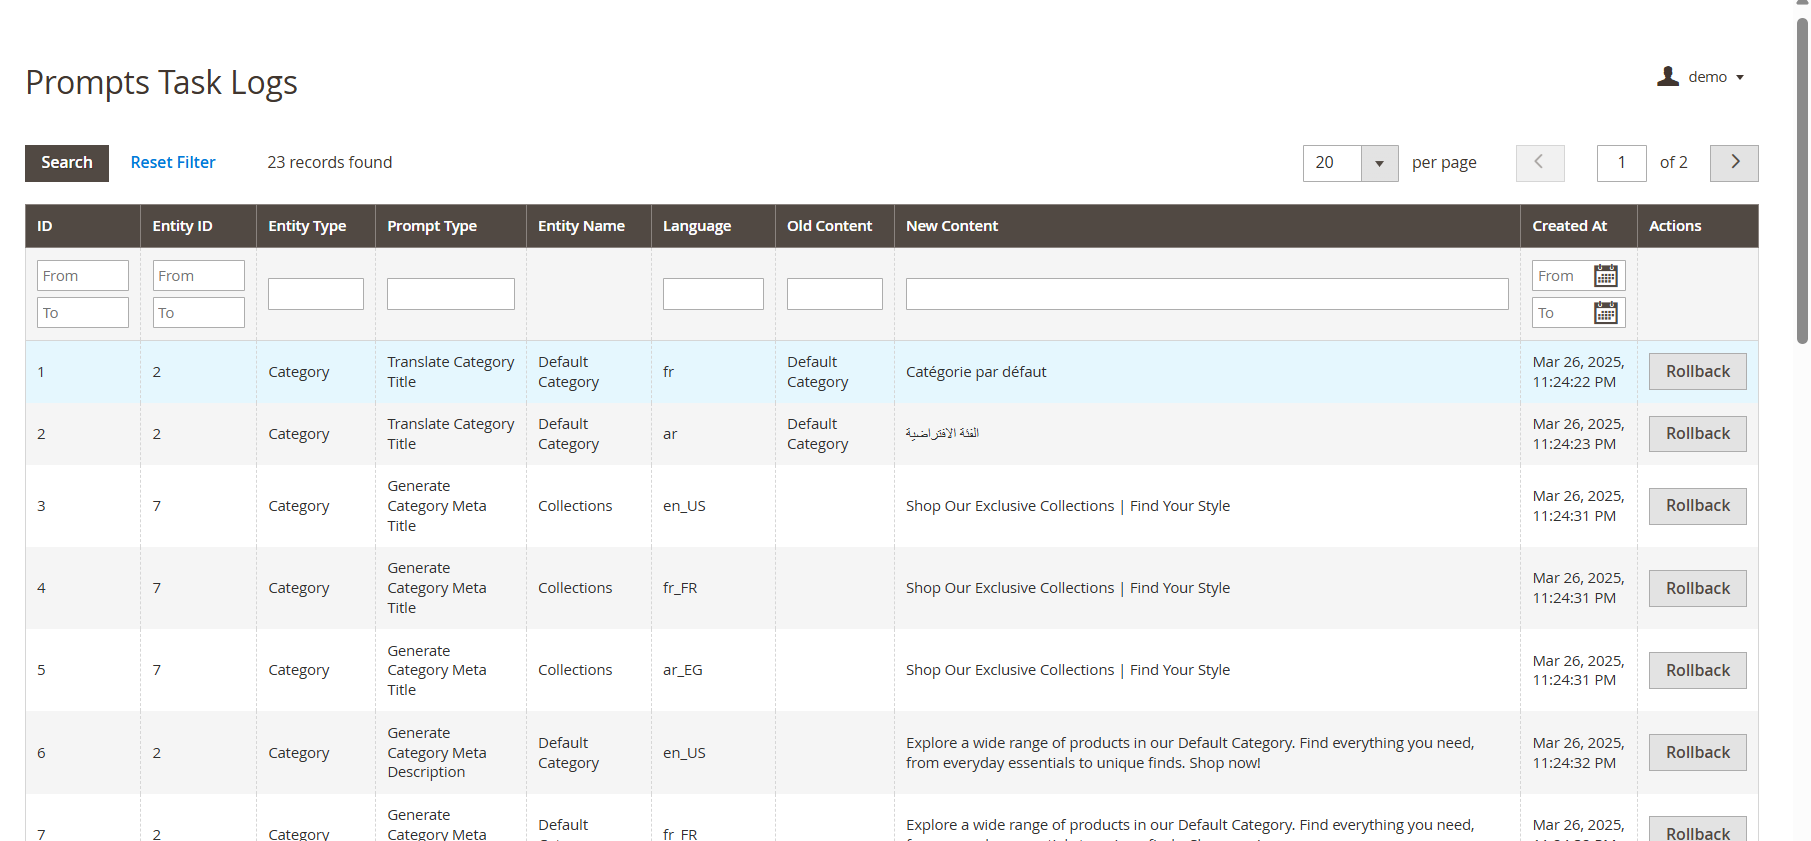
Task: Click the Reset Filter link
Action: (x=173, y=163)
